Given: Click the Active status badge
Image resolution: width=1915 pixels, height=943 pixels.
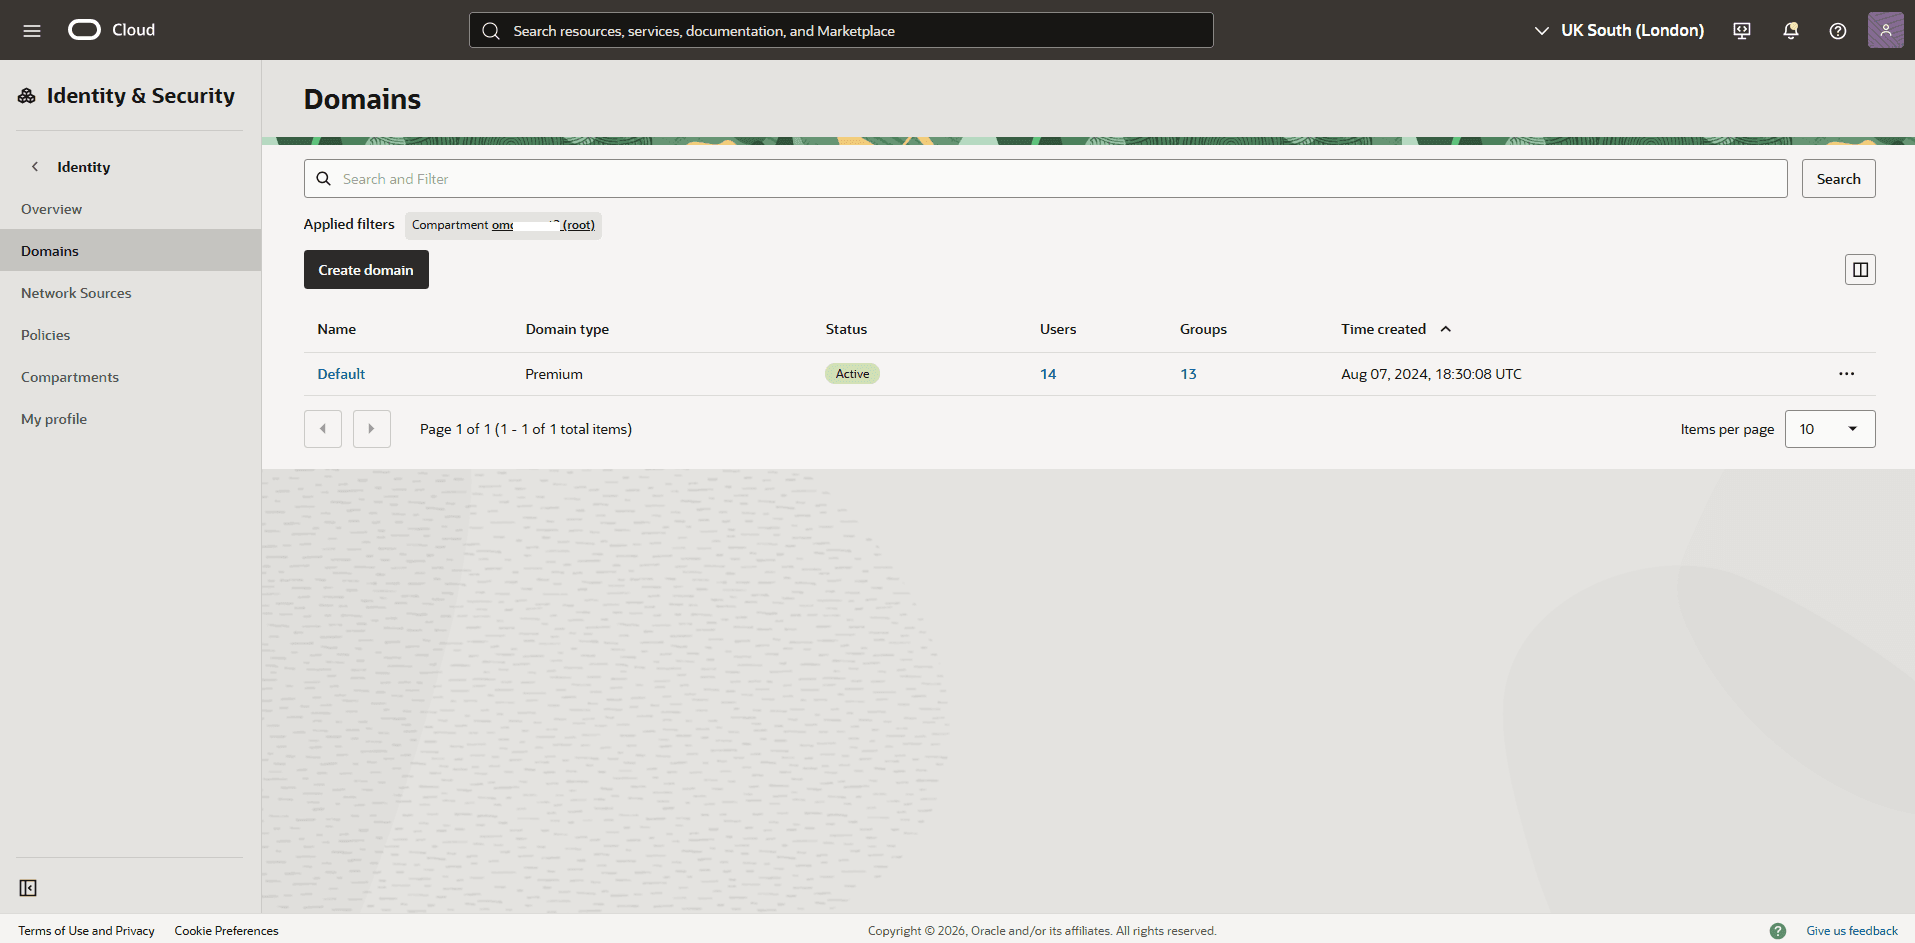Looking at the screenshot, I should tap(852, 374).
